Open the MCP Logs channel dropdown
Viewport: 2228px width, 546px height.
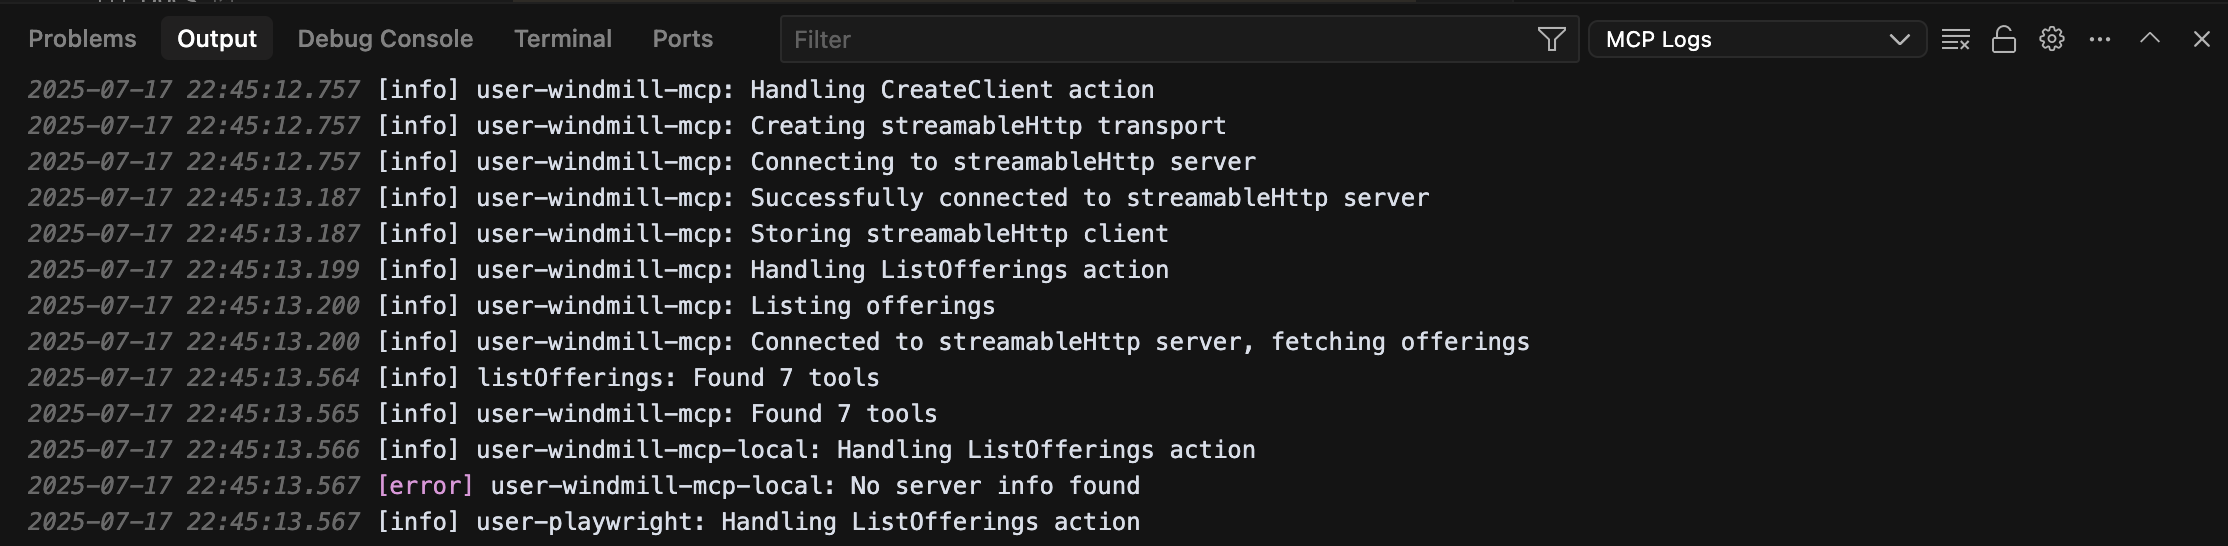(x=1757, y=39)
